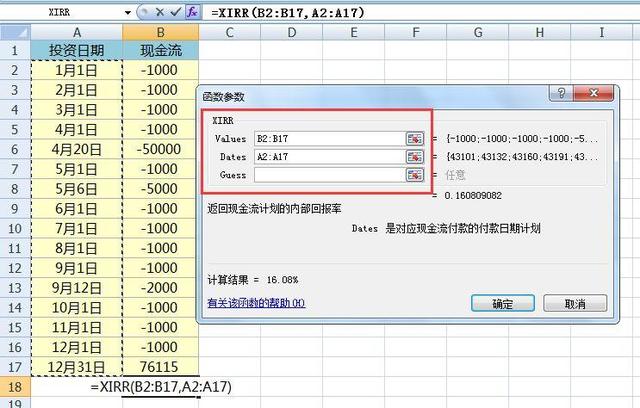Click the cell with value -2000
640x408 pixels.
coord(160,288)
